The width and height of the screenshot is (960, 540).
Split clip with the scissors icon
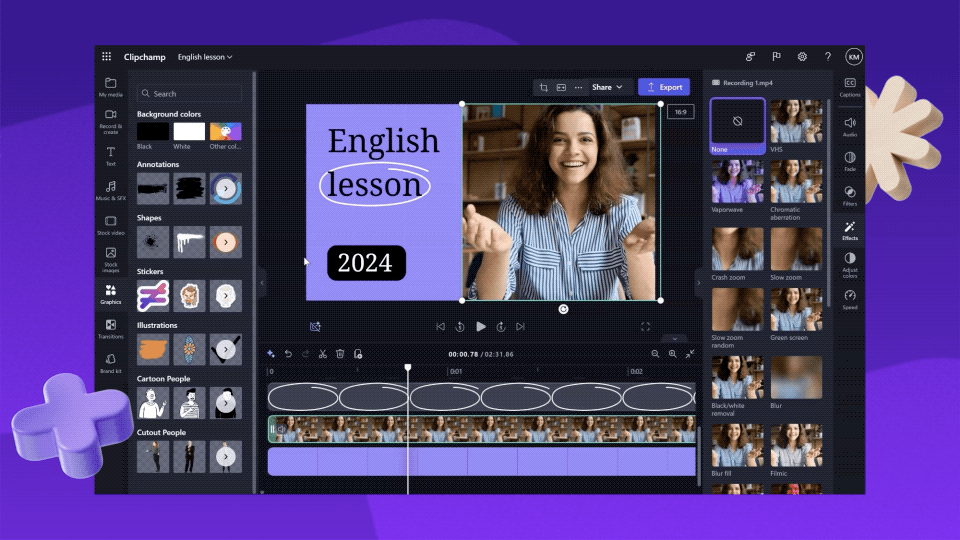pos(323,354)
